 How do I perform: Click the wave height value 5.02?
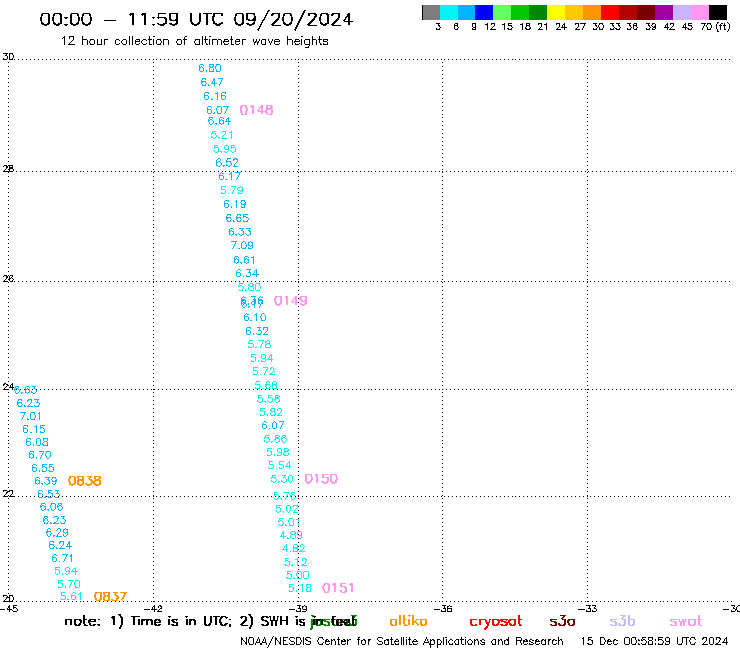287,509
